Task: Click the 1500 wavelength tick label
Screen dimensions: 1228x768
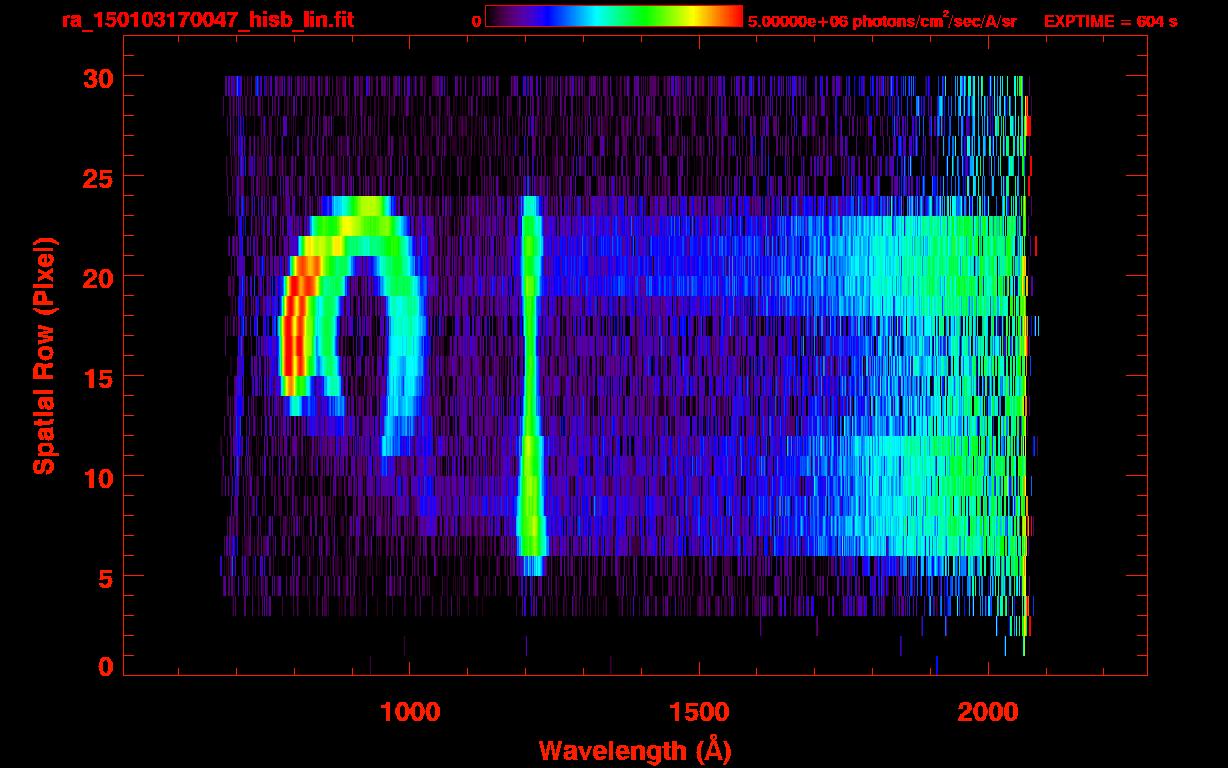Action: tap(699, 712)
